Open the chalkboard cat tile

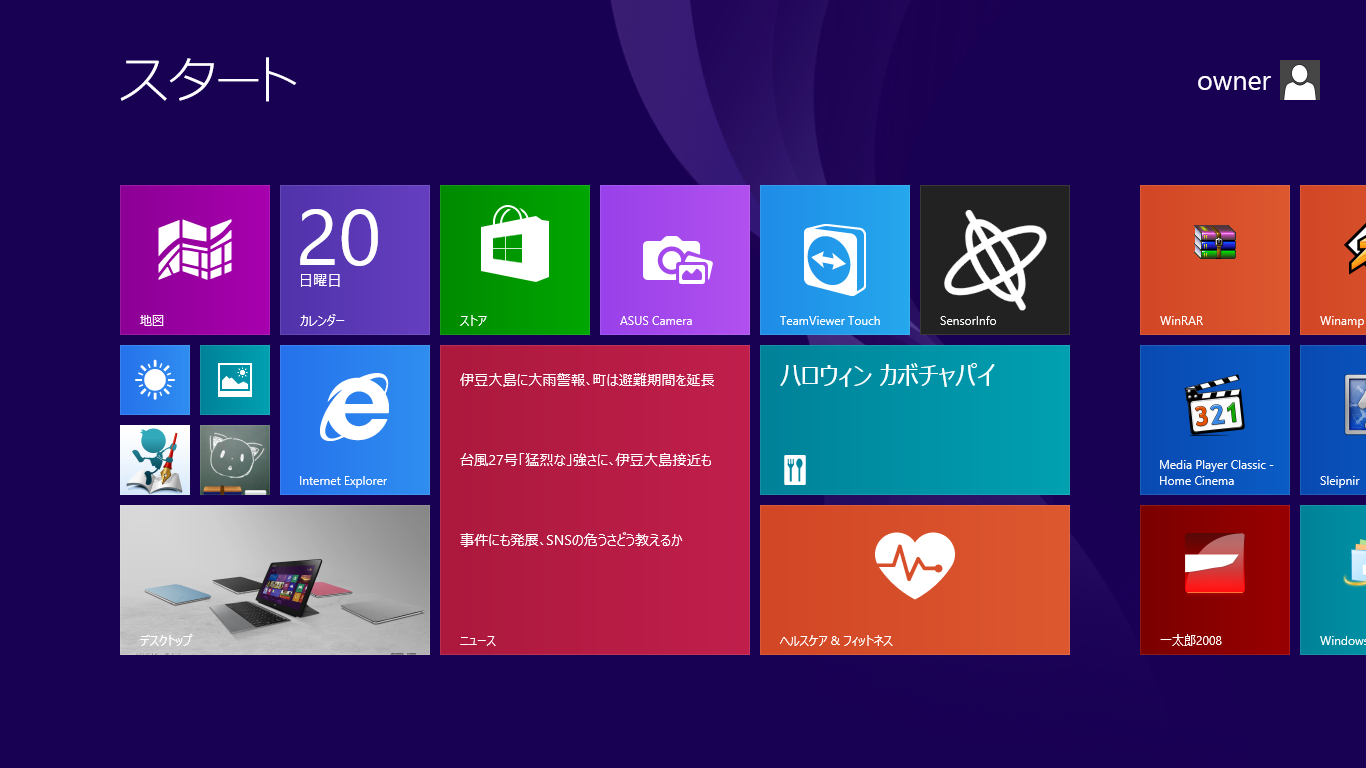(x=235, y=460)
